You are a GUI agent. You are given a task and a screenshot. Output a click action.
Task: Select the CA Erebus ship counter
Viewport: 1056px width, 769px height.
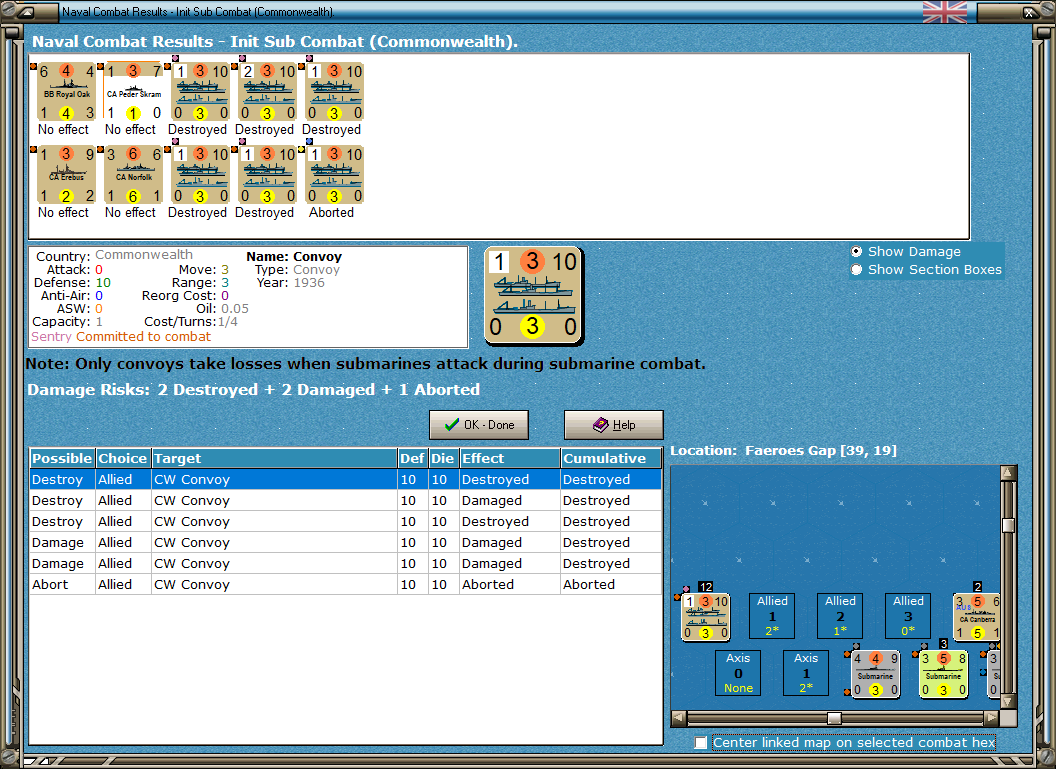pos(66,175)
